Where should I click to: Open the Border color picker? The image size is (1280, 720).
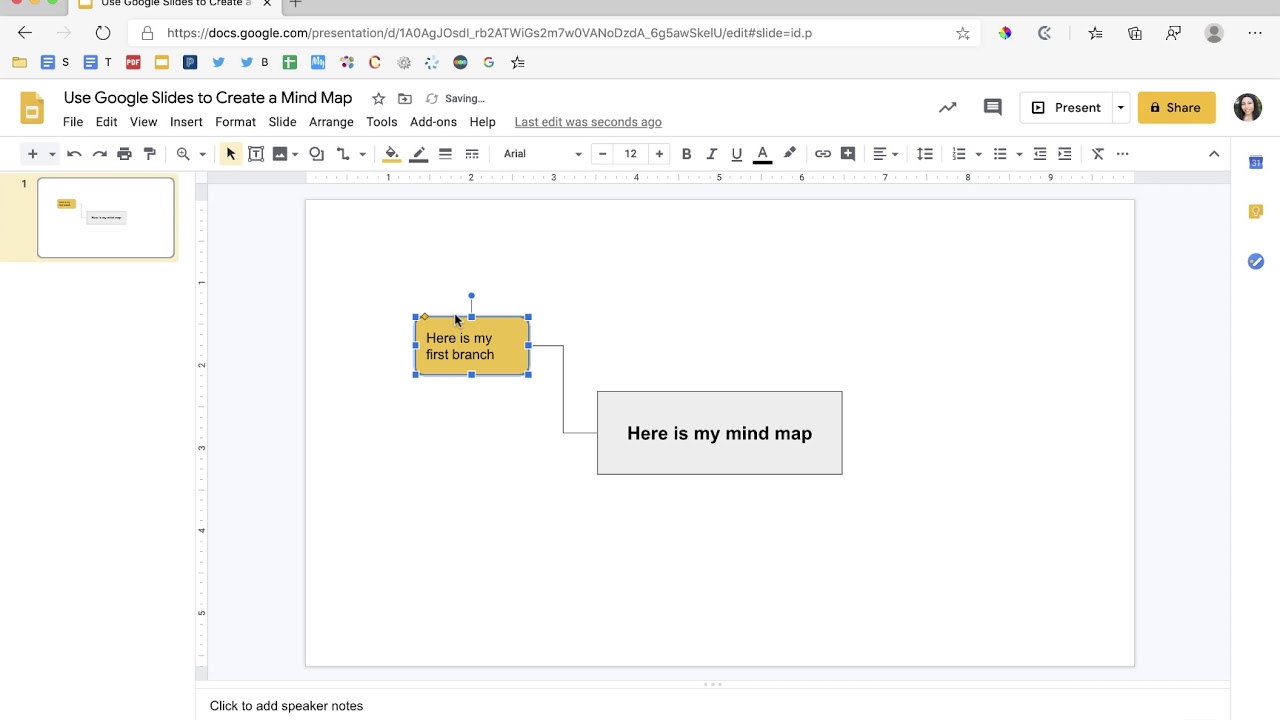(x=419, y=154)
